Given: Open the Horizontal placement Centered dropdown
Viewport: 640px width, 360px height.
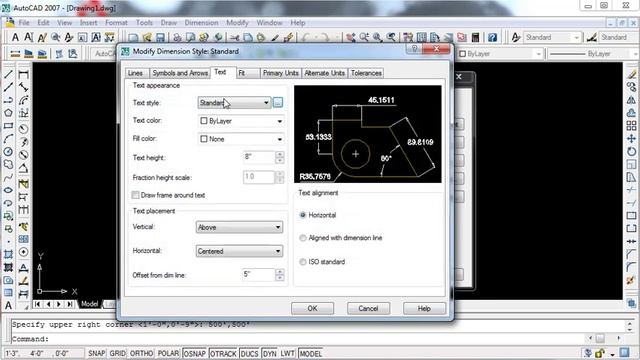Looking at the screenshot, I should point(239,251).
